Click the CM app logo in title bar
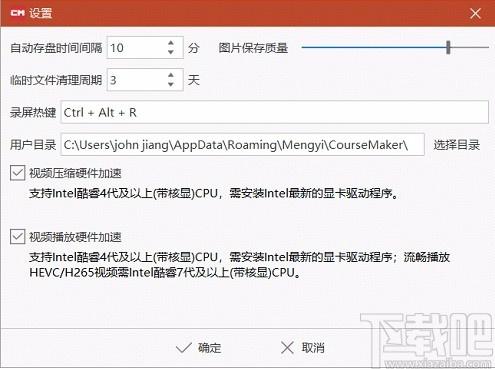Screen dimensions: 495x369 point(18,13)
